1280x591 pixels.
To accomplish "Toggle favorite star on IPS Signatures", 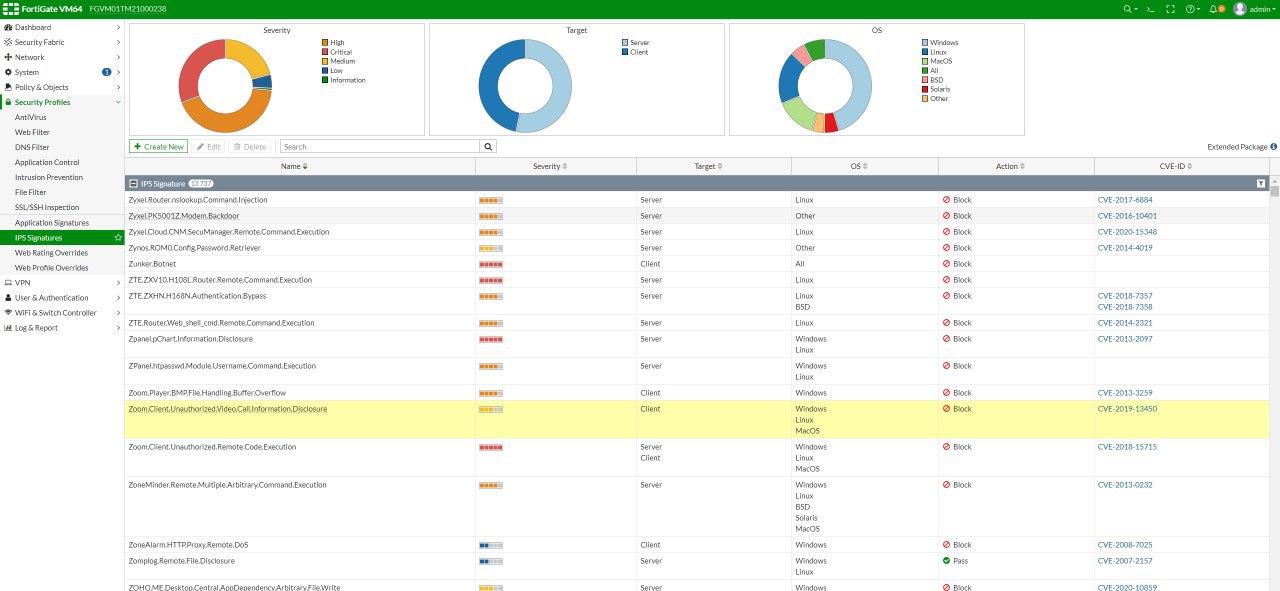I will [118, 238].
